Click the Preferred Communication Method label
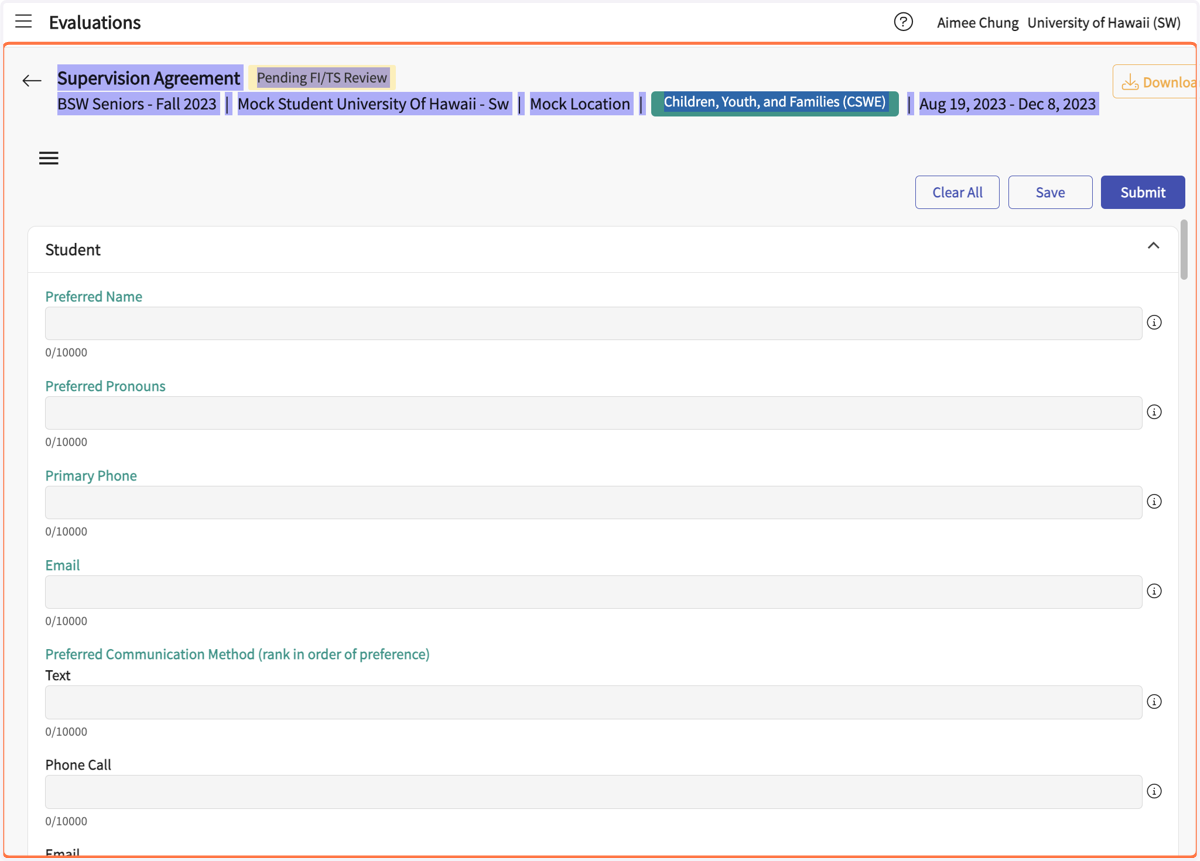 coord(237,654)
